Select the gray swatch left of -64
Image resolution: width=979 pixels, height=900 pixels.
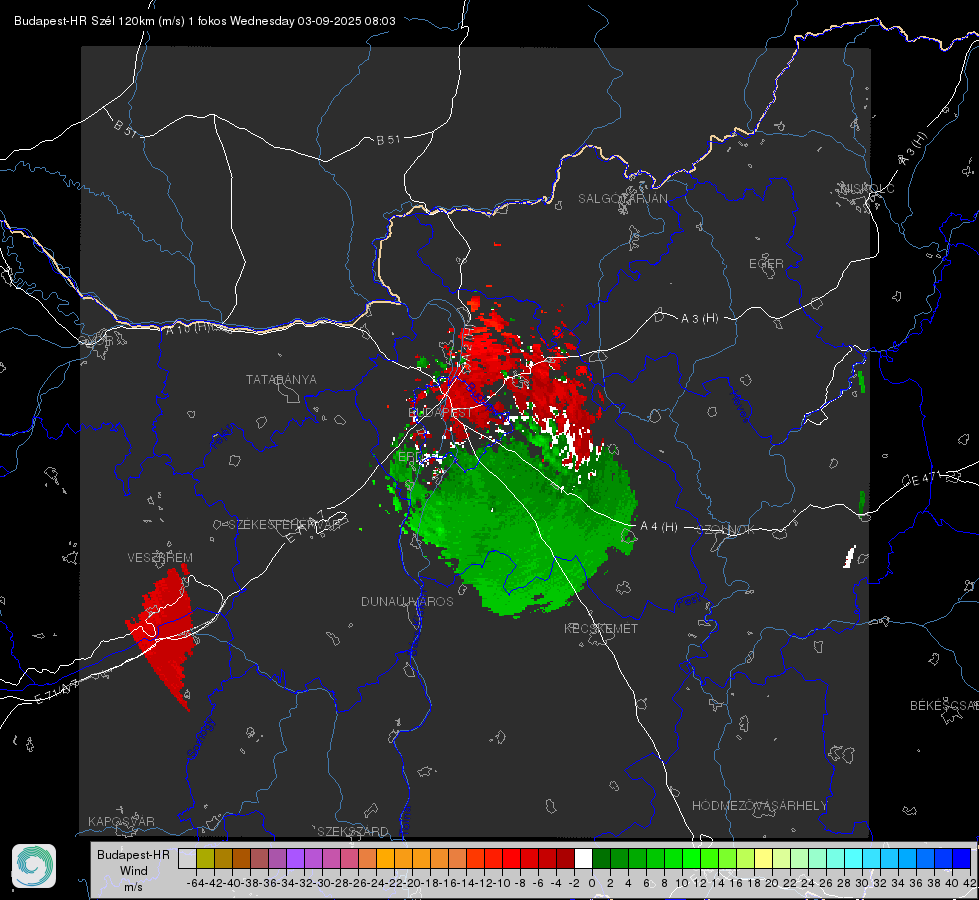(x=187, y=859)
